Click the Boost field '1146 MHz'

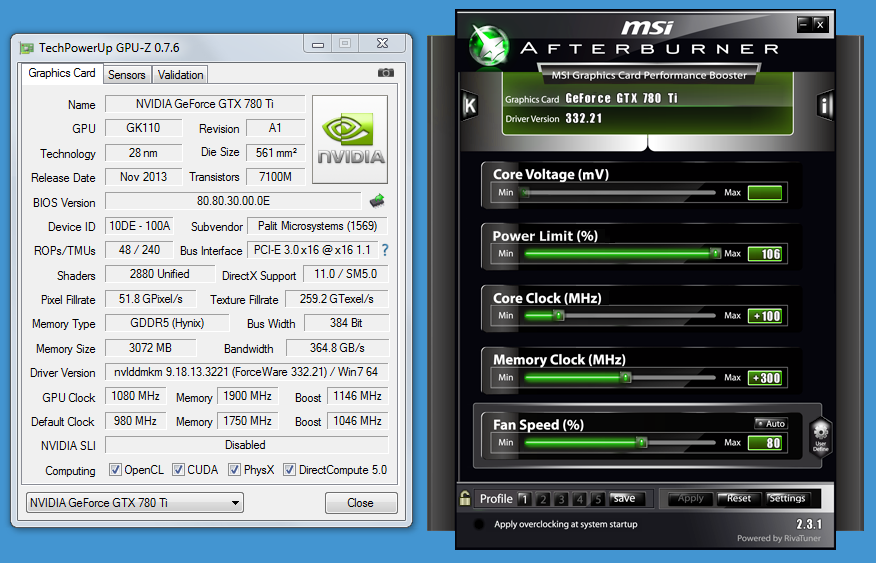pyautogui.click(x=358, y=396)
